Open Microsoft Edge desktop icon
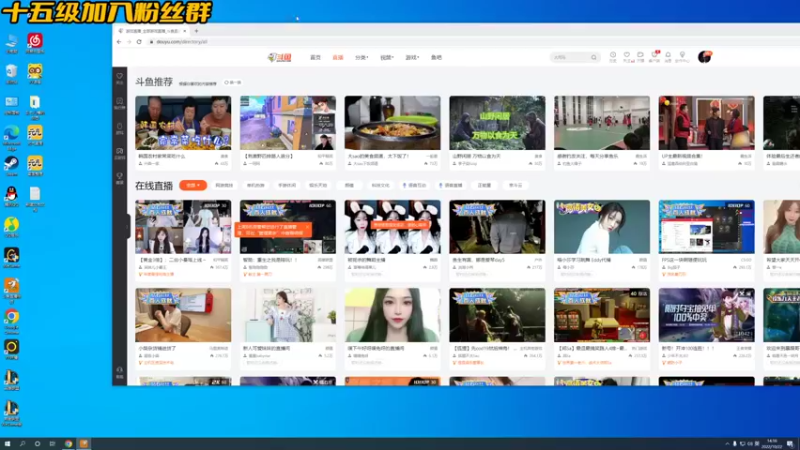 [x=11, y=138]
